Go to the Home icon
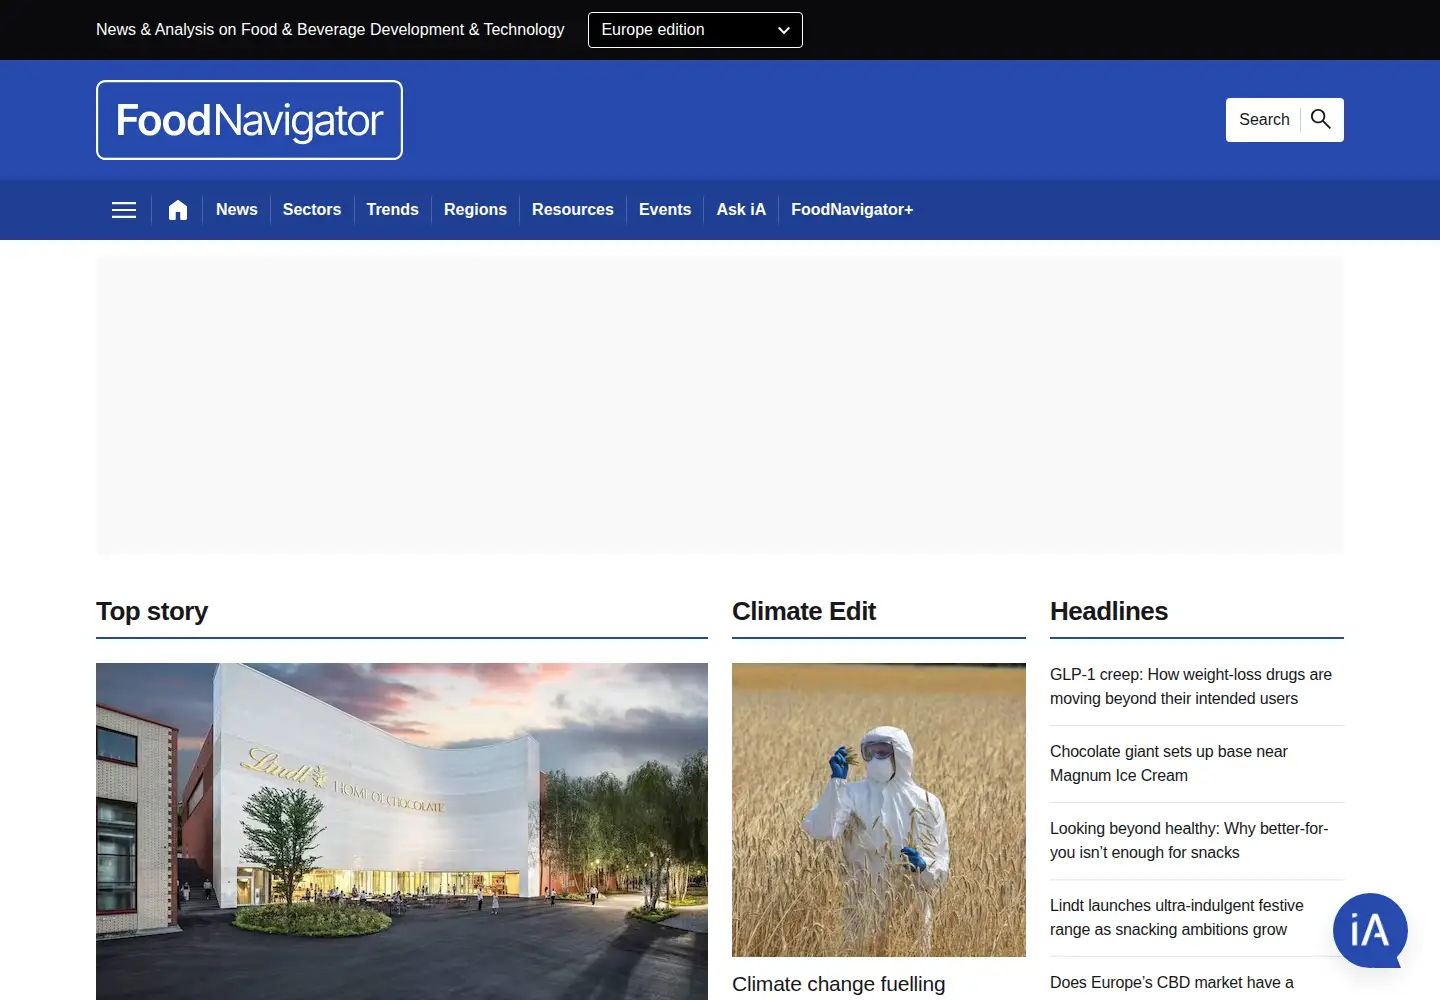This screenshot has width=1440, height=1000. coord(178,210)
